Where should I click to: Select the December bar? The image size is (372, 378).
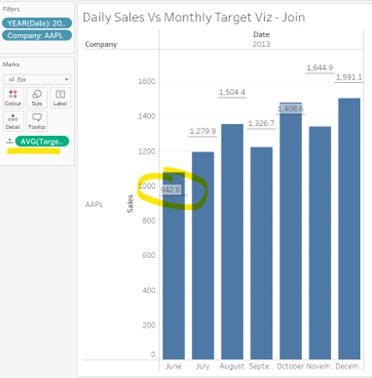click(x=349, y=229)
